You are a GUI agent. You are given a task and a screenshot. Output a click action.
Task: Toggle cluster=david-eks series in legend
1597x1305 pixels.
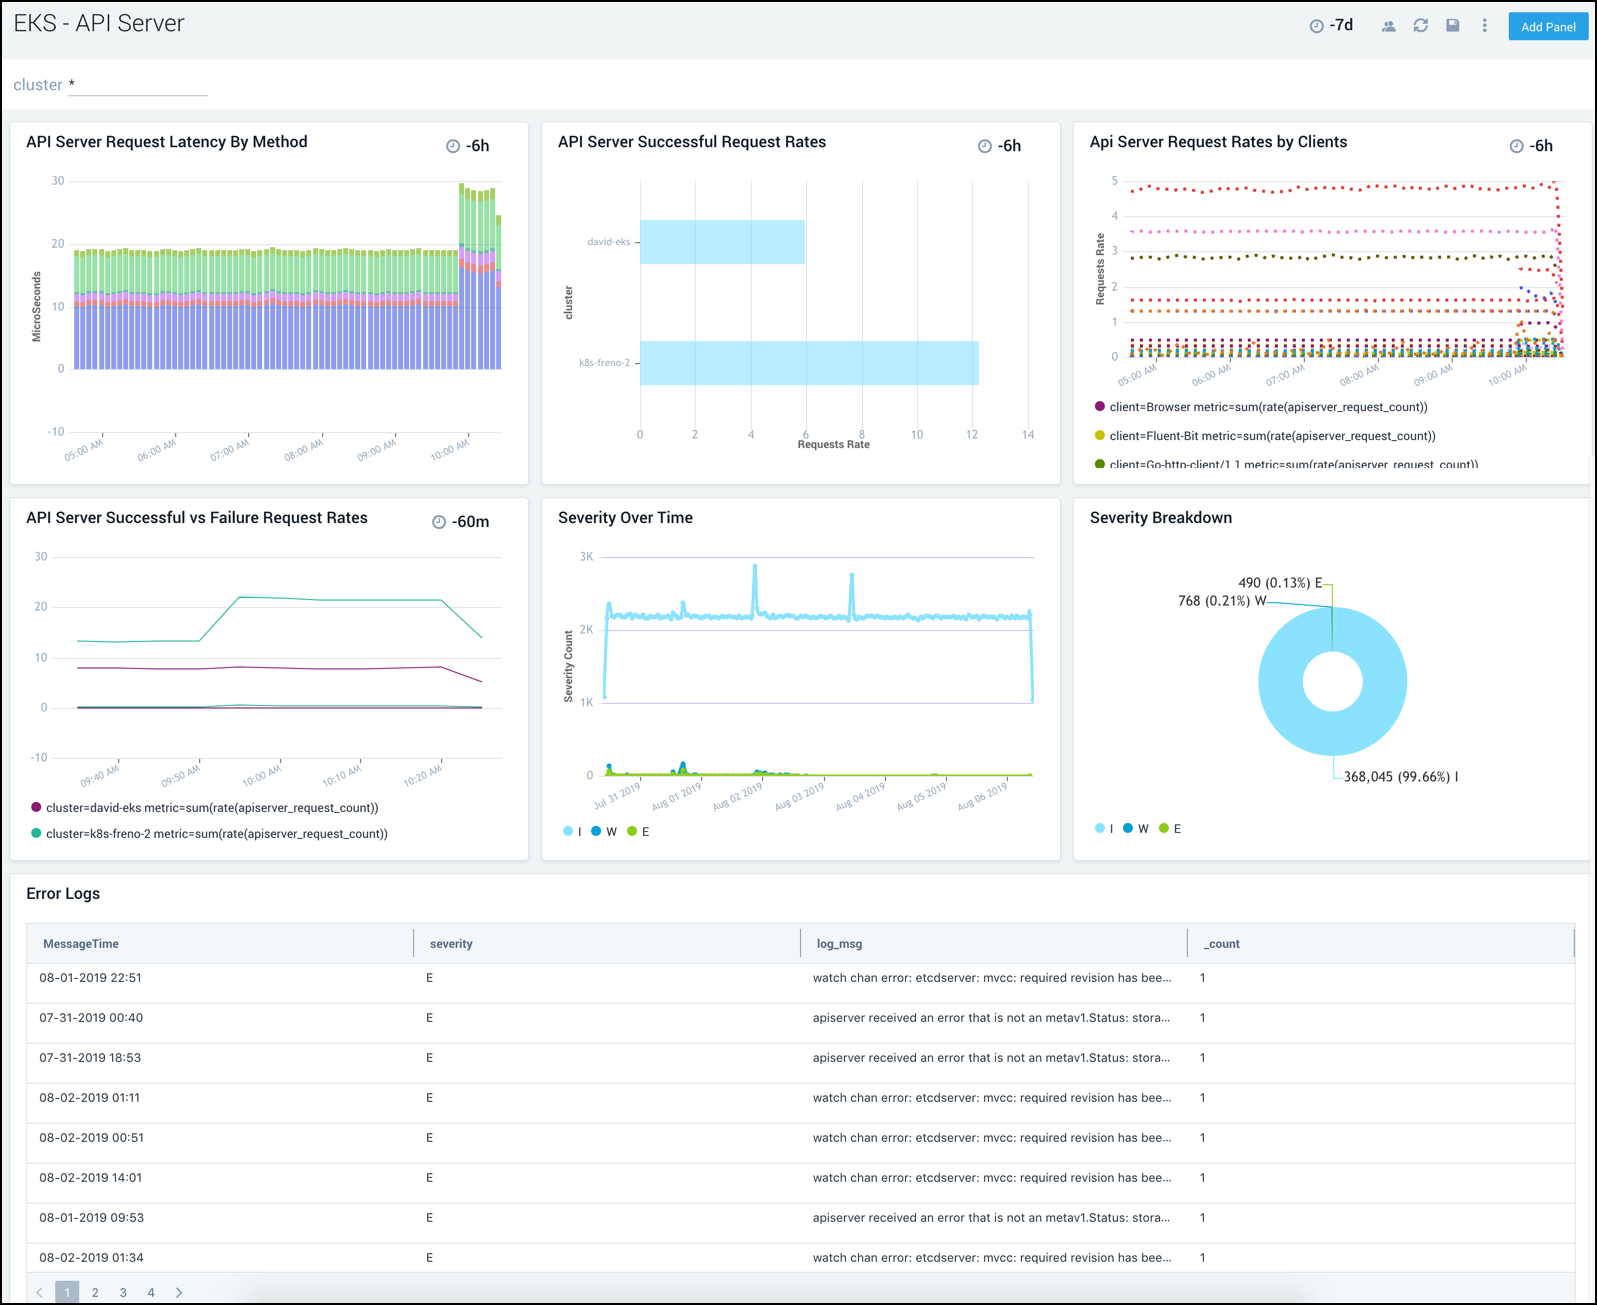pyautogui.click(x=211, y=807)
